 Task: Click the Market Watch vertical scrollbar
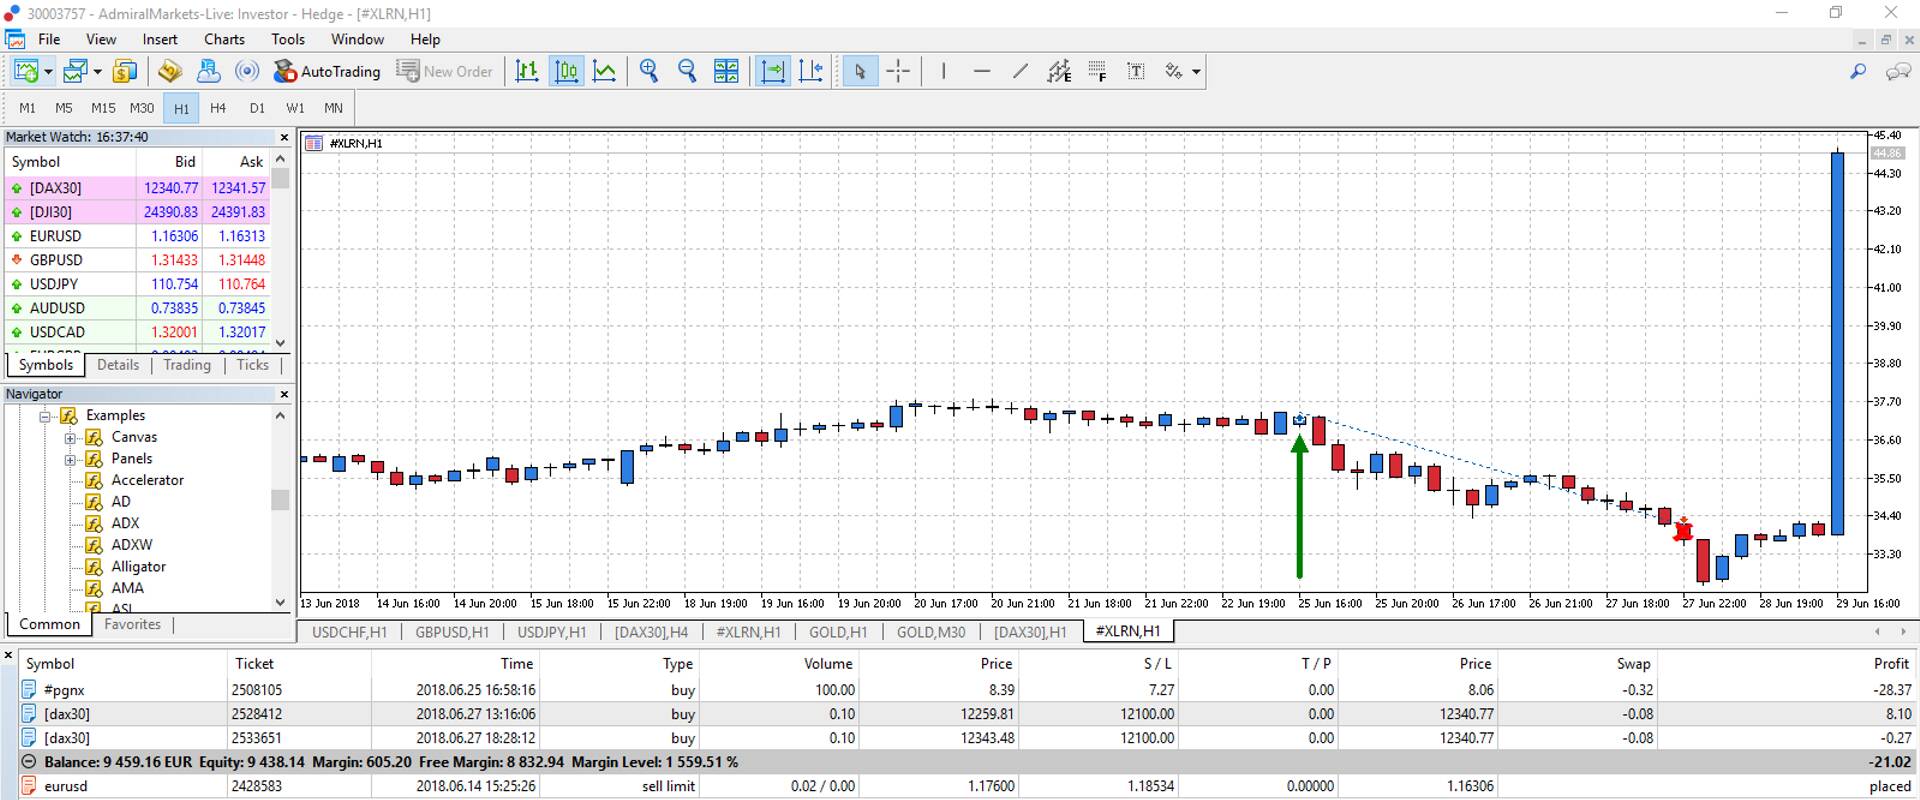point(280,250)
